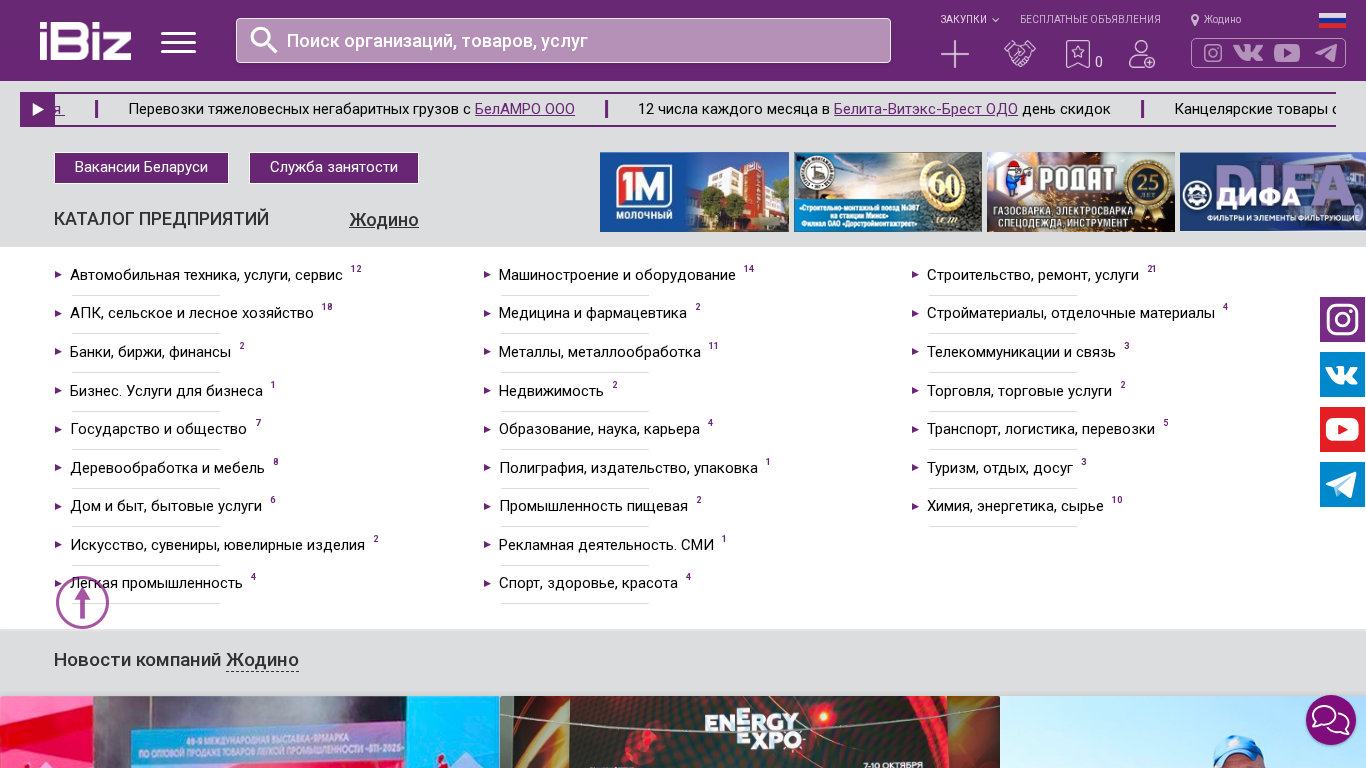
Task: Open the hamburger main menu
Action: [178, 42]
